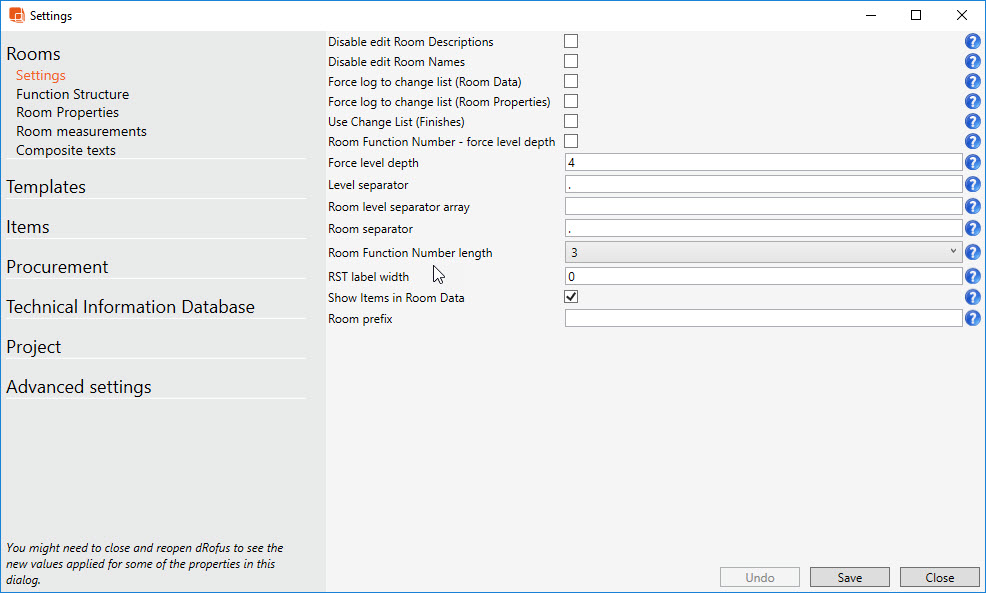Click into the Room prefix text field

pyautogui.click(x=763, y=319)
